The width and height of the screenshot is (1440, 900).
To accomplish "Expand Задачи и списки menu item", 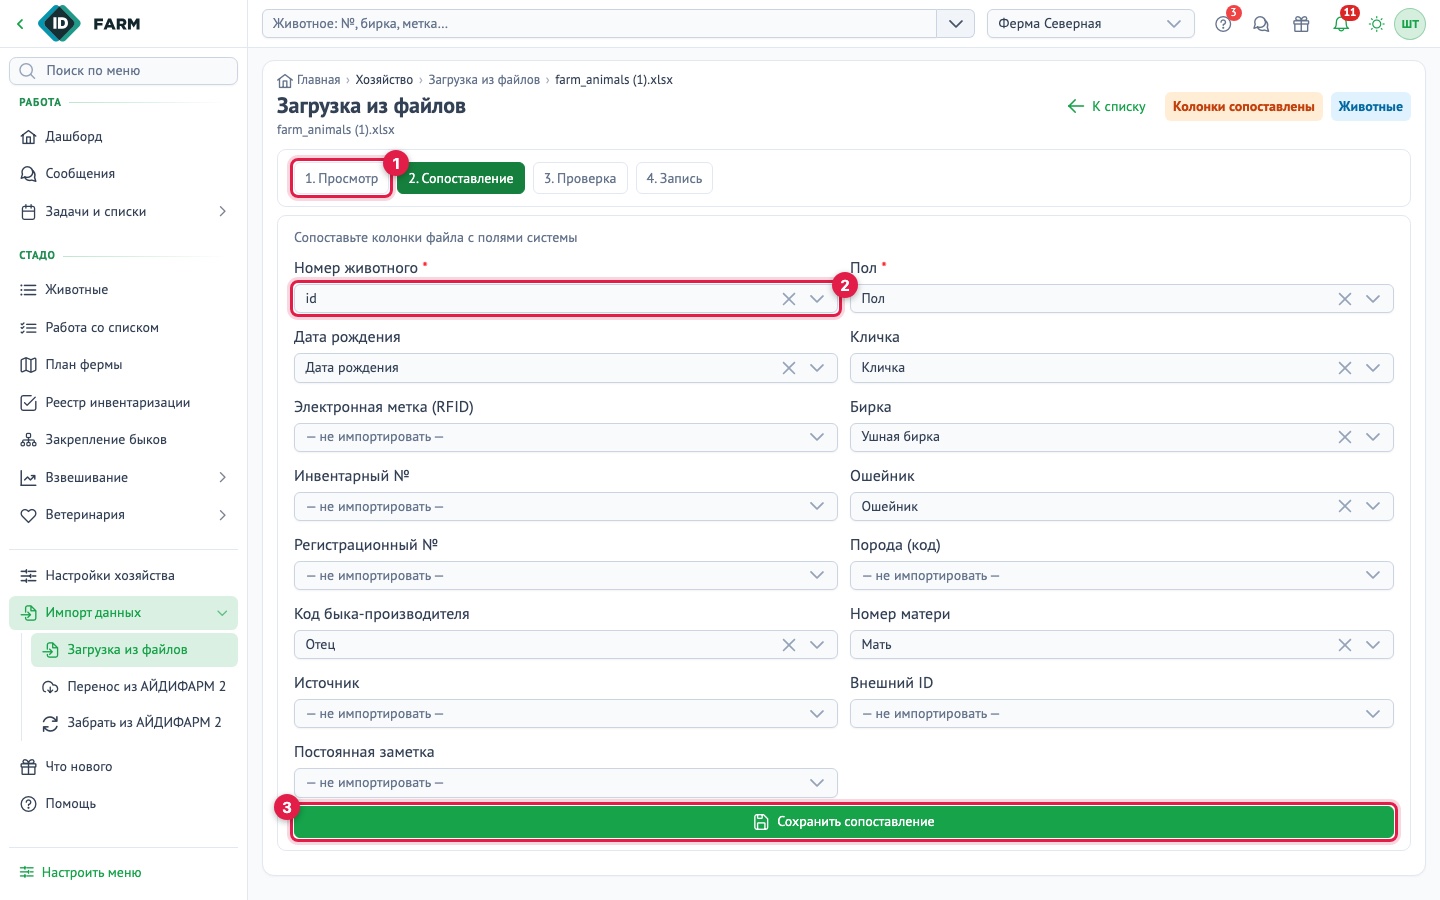I will point(123,212).
